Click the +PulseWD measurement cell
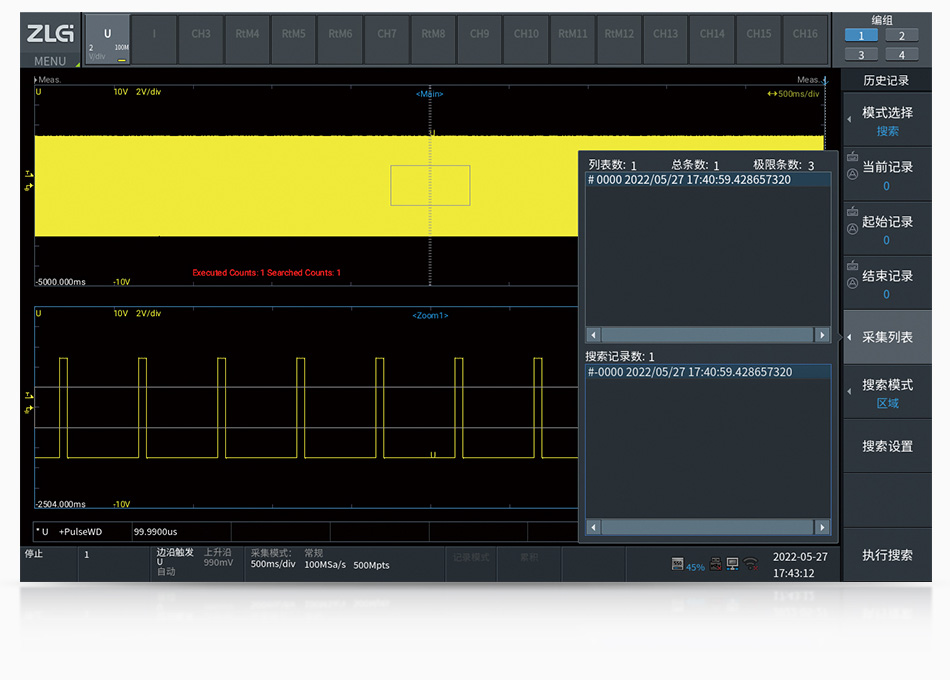This screenshot has height=680, width=950. click(x=81, y=532)
